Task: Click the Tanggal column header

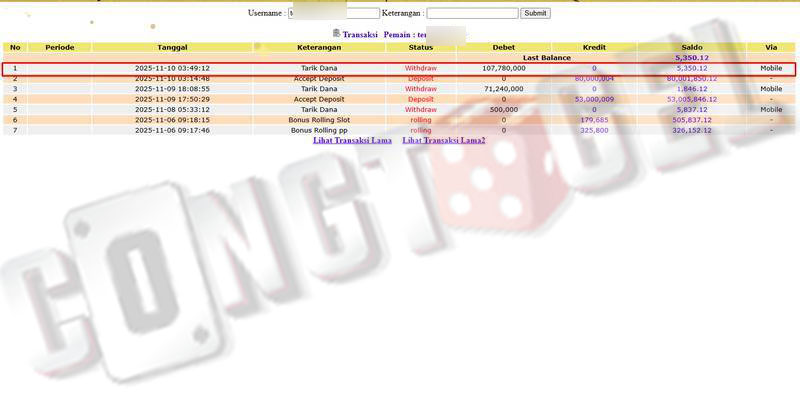Action: (171, 47)
